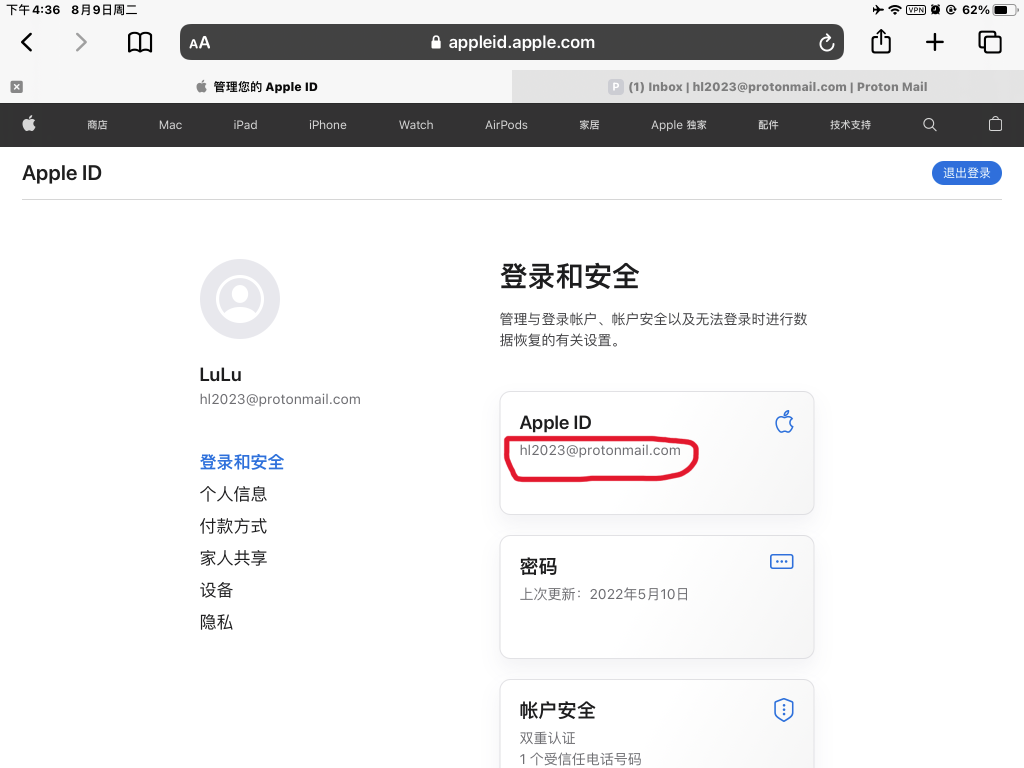Open the 商店 nav item
Screen dimensions: 1024x768
[x=97, y=125]
